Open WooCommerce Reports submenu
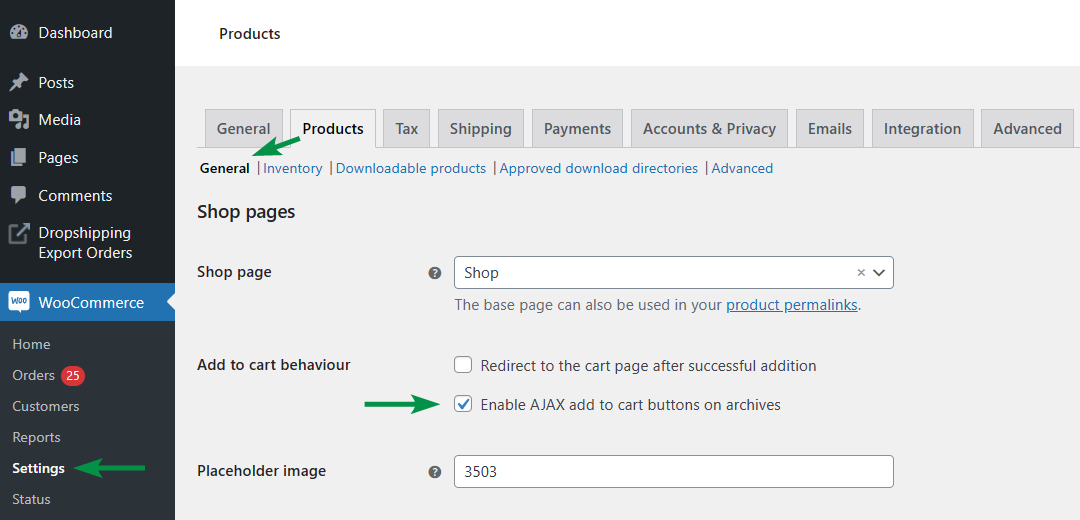The image size is (1080, 520). click(37, 437)
